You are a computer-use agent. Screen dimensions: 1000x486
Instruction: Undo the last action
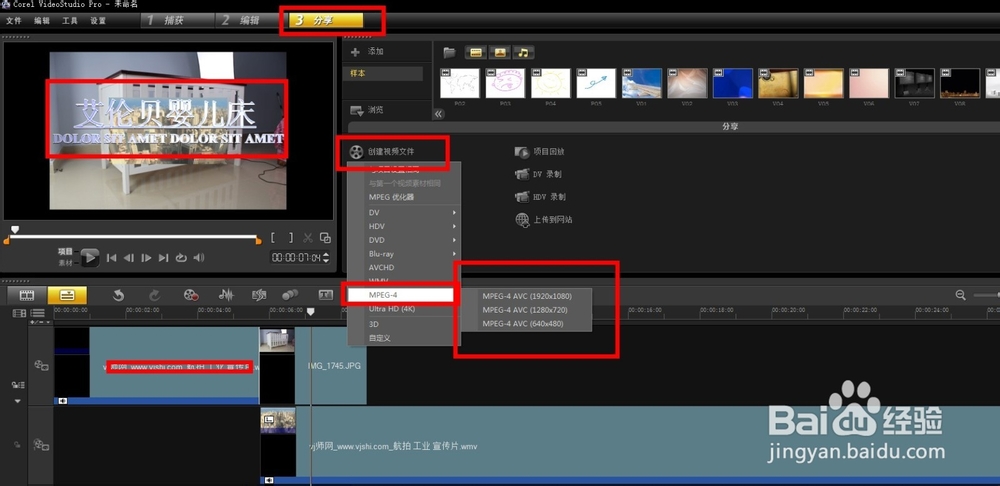pyautogui.click(x=118, y=295)
